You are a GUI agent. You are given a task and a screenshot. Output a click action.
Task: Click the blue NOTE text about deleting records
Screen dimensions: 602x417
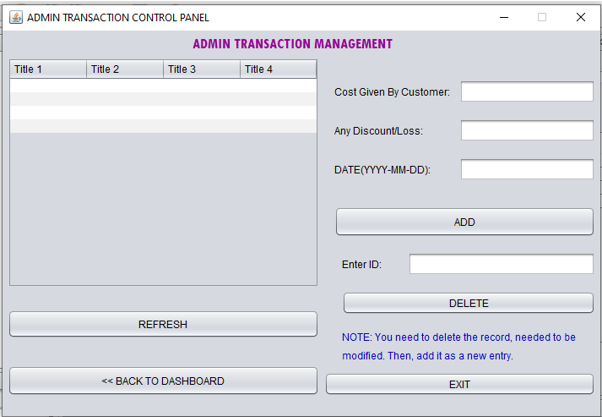point(459,346)
